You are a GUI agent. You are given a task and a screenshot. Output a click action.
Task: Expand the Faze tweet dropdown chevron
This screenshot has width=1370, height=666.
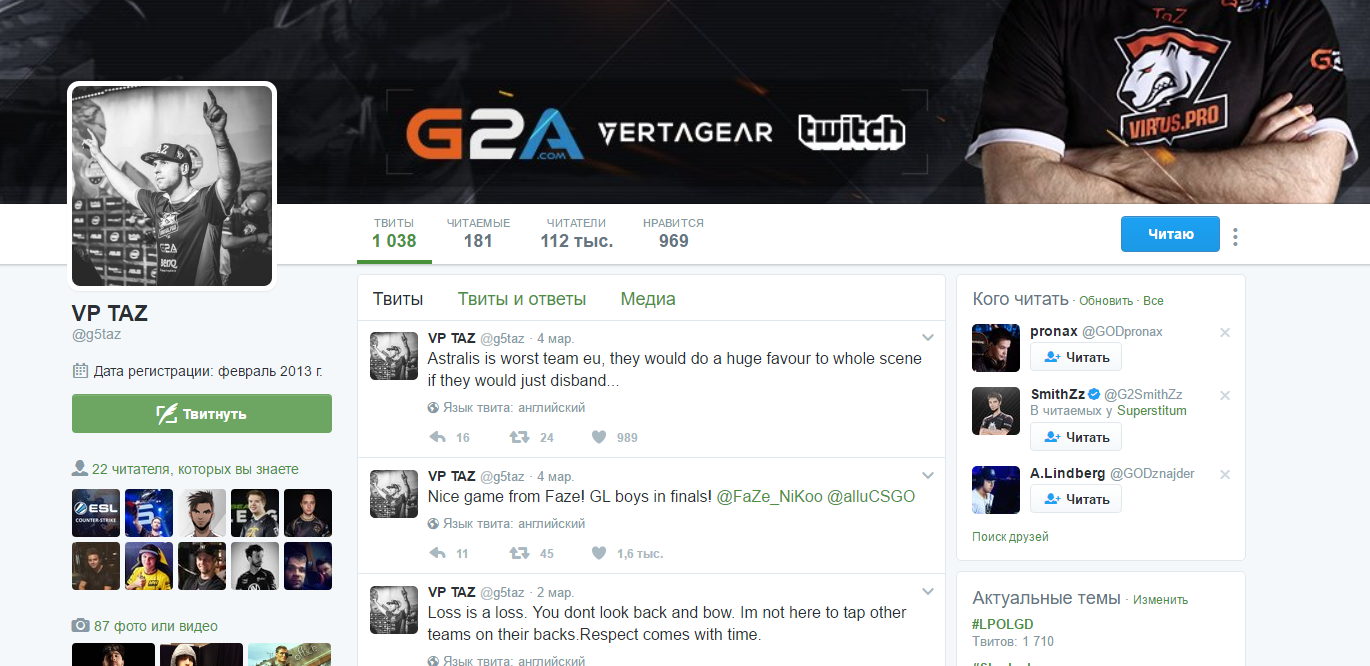pyautogui.click(x=927, y=475)
